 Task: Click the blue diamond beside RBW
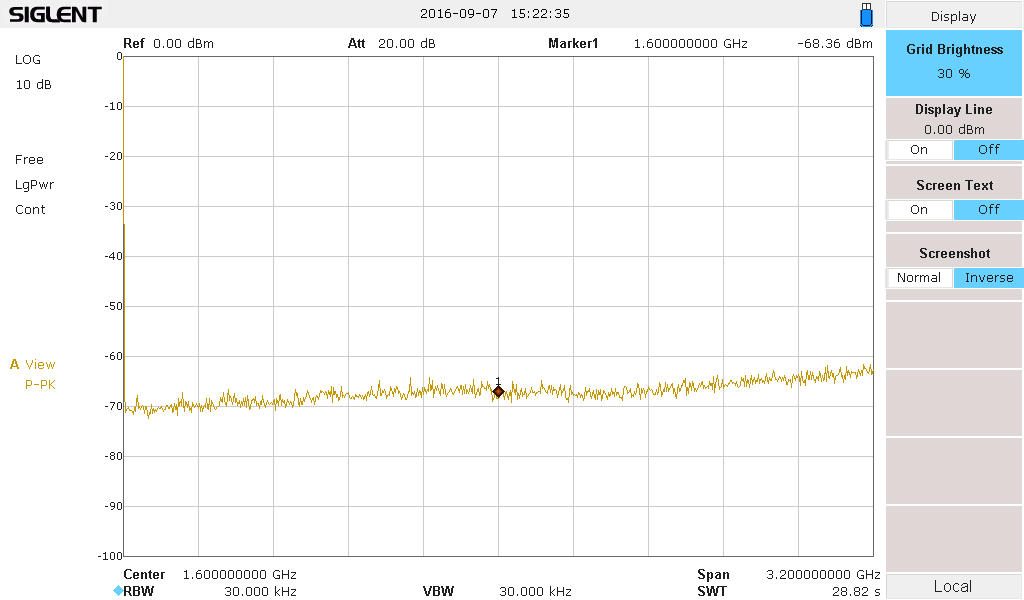pos(117,591)
